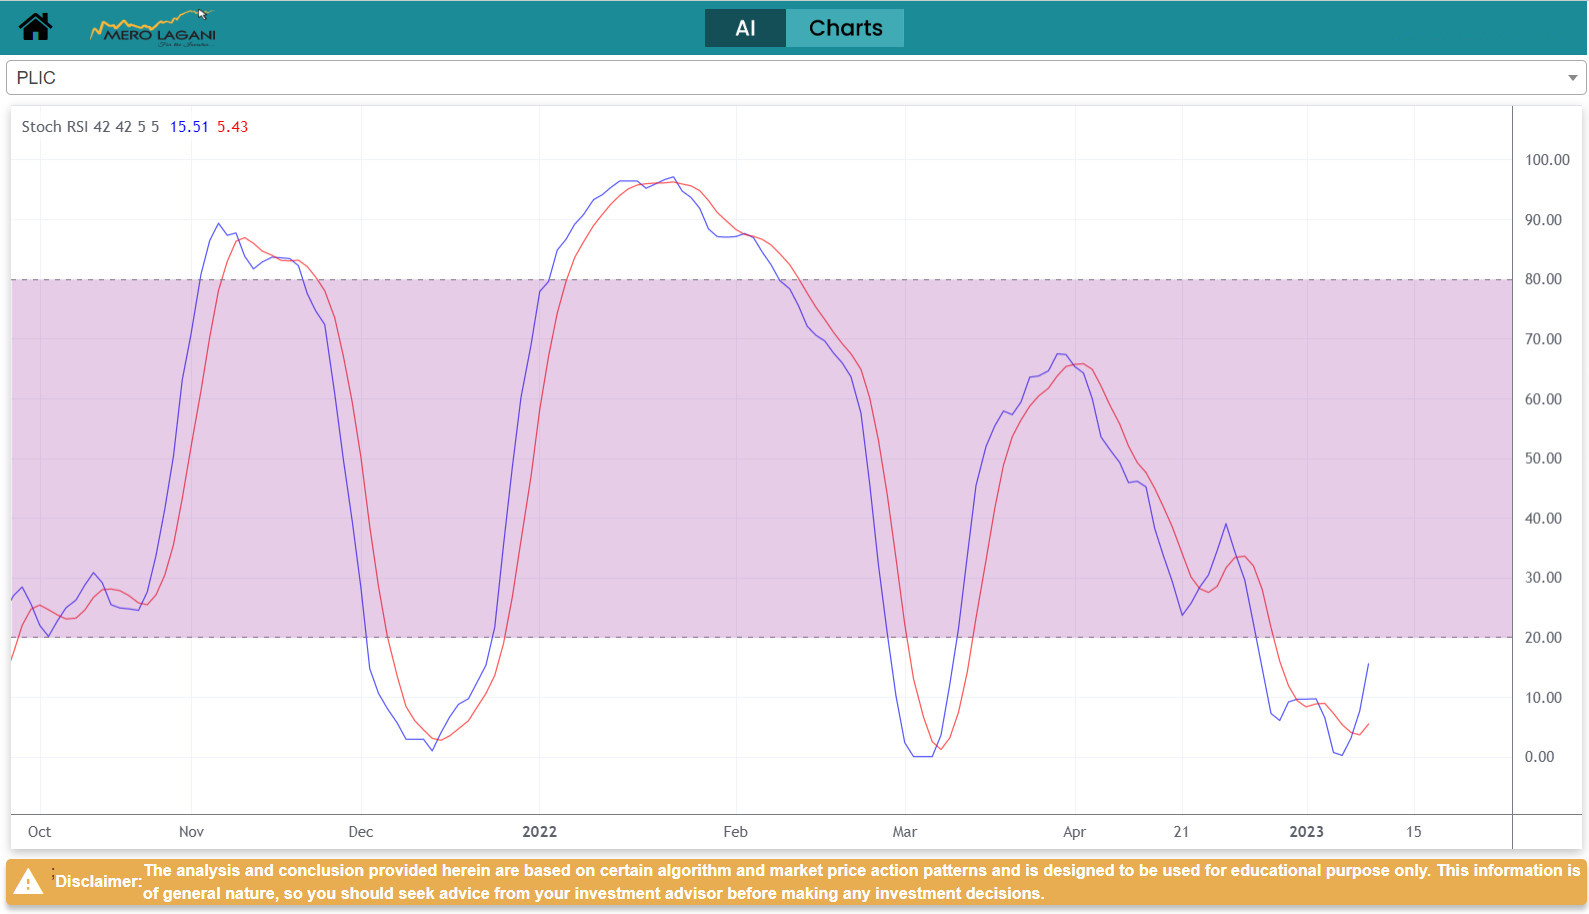Click the warning triangle in the disclaimer
Image resolution: width=1589 pixels, height=914 pixels.
coord(28,882)
